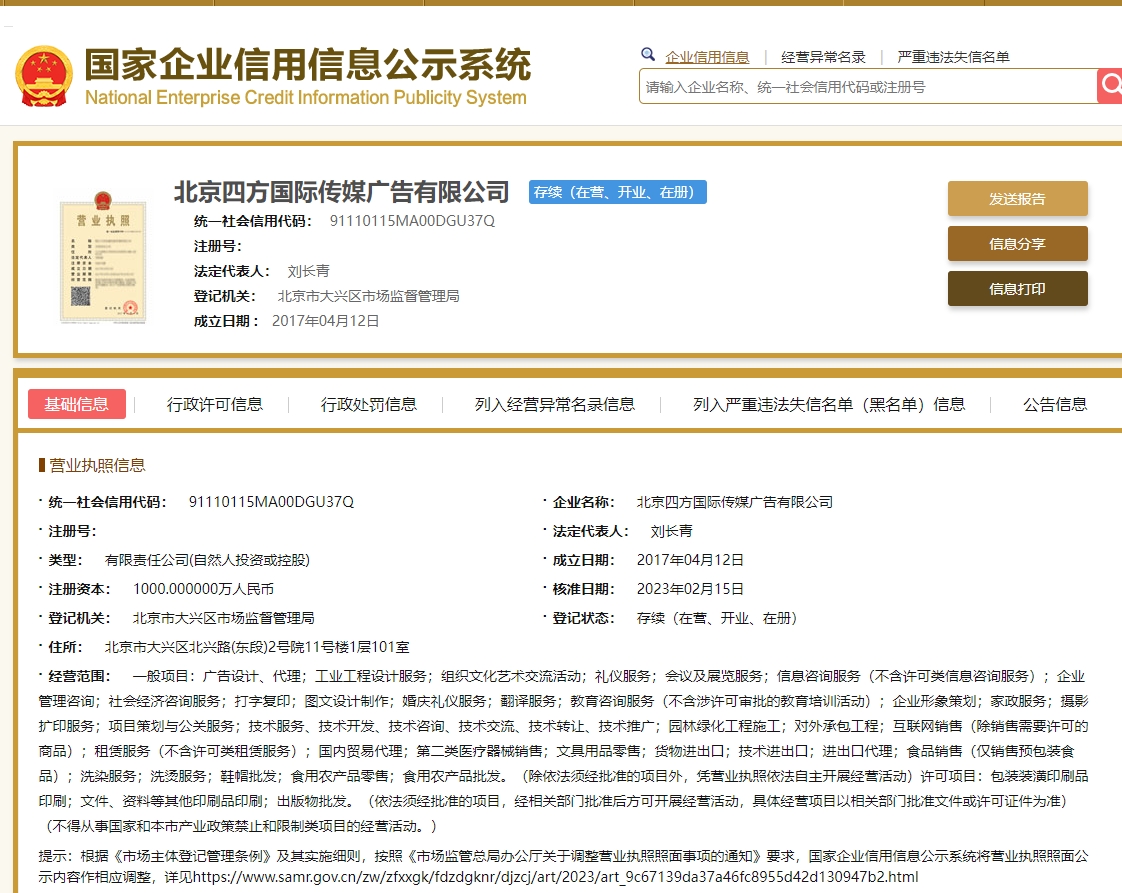Click the system title 国家企业信用信息公示系统
This screenshot has width=1122, height=893.
point(308,65)
